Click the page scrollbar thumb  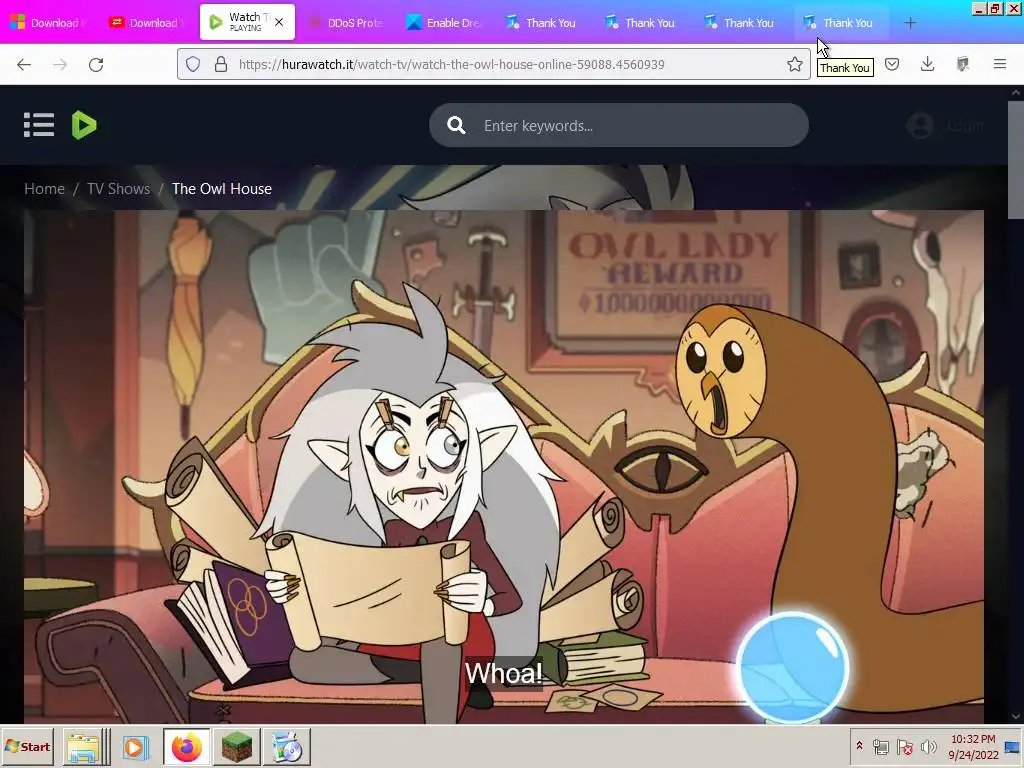click(1016, 160)
